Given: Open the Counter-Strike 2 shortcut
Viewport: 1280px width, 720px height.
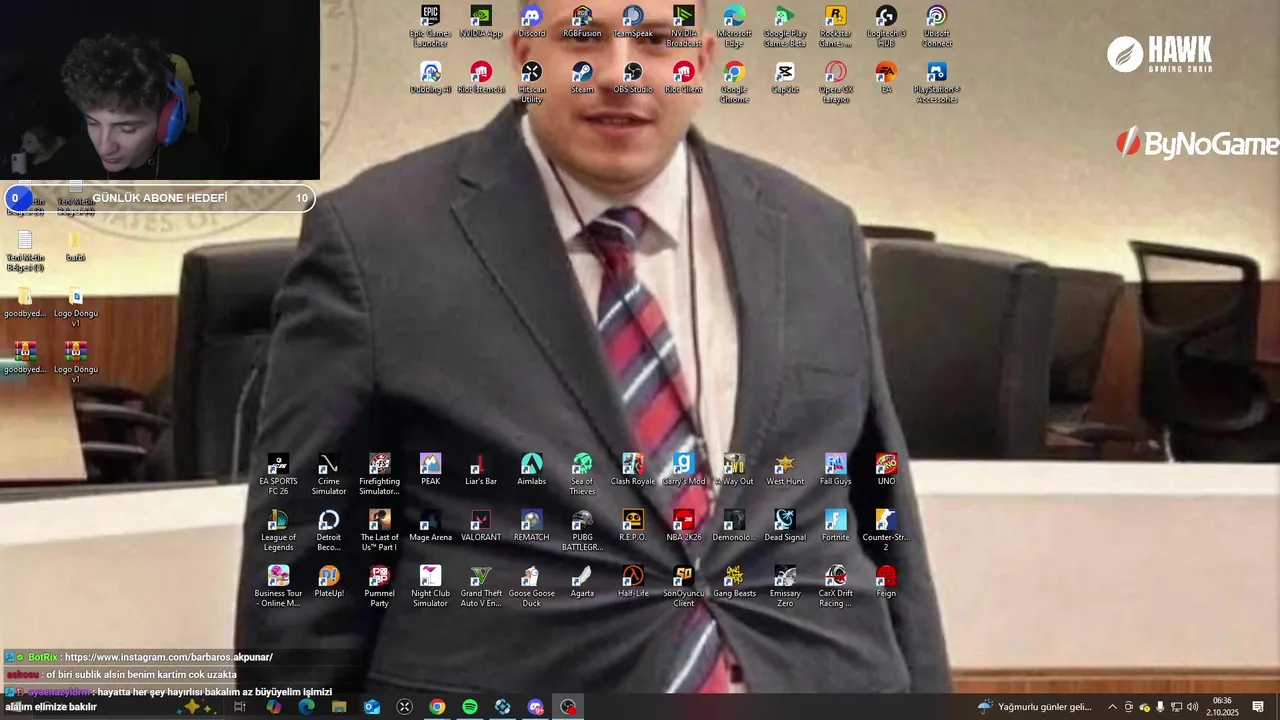Looking at the screenshot, I should click(x=886, y=530).
